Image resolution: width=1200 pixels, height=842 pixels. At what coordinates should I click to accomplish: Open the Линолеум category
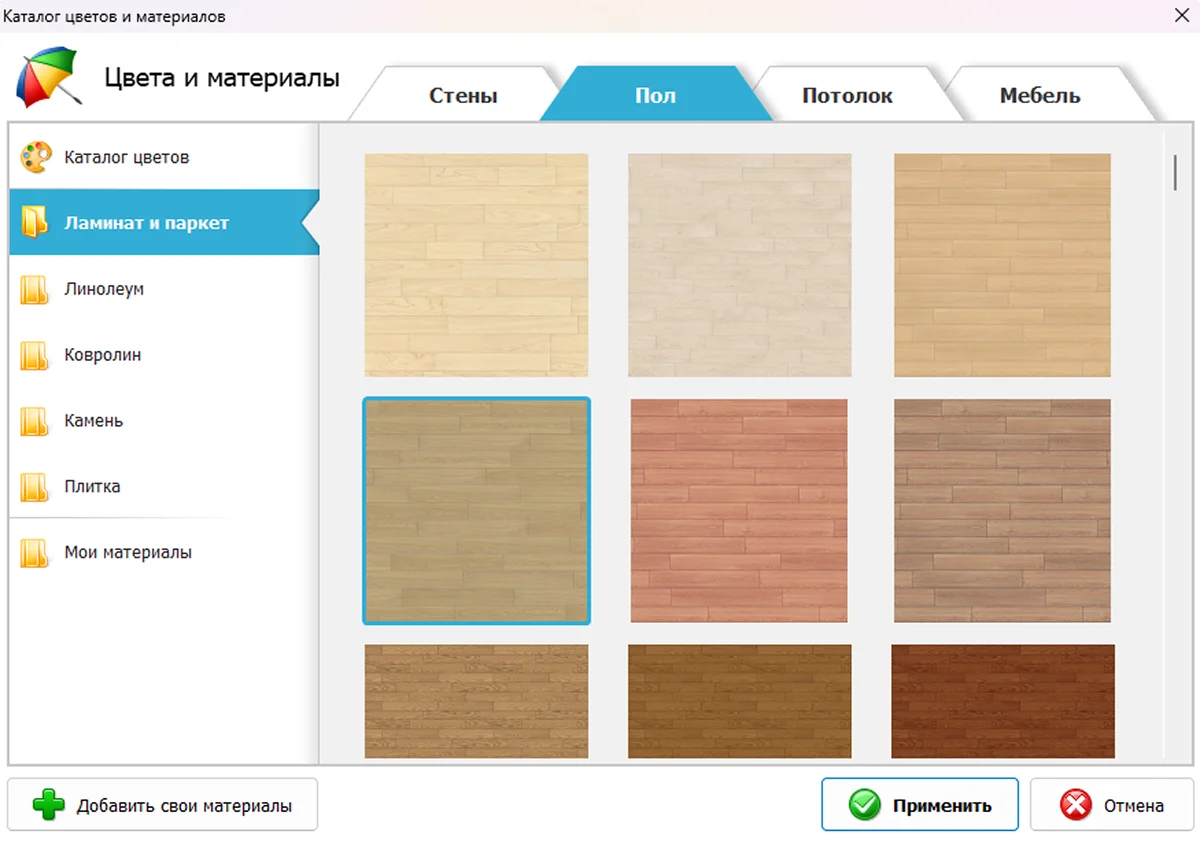[164, 289]
